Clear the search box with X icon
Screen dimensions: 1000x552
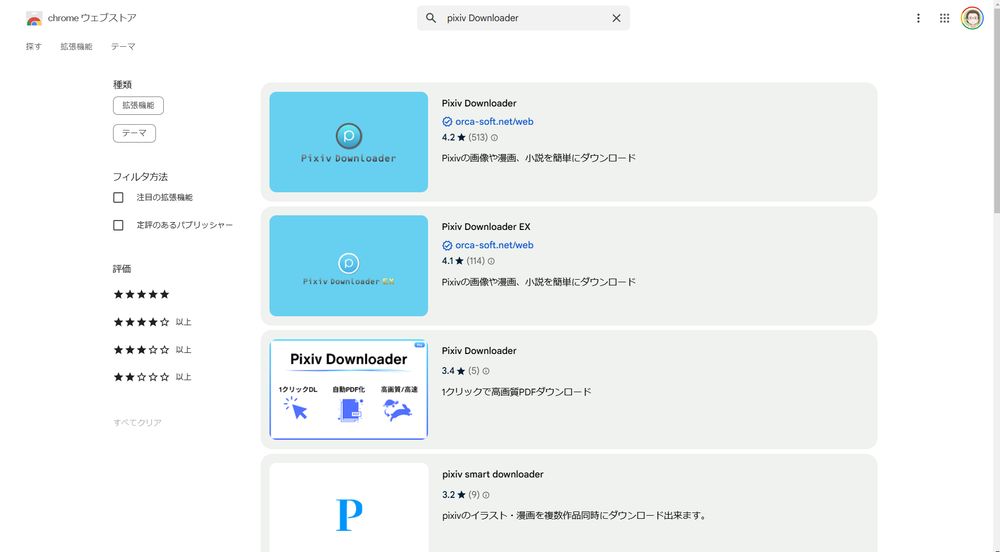(616, 18)
